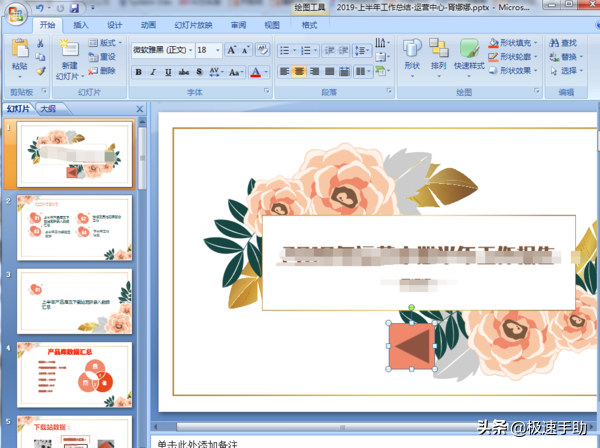Increase list indent level
This screenshot has width=600, height=448.
[x=344, y=51]
